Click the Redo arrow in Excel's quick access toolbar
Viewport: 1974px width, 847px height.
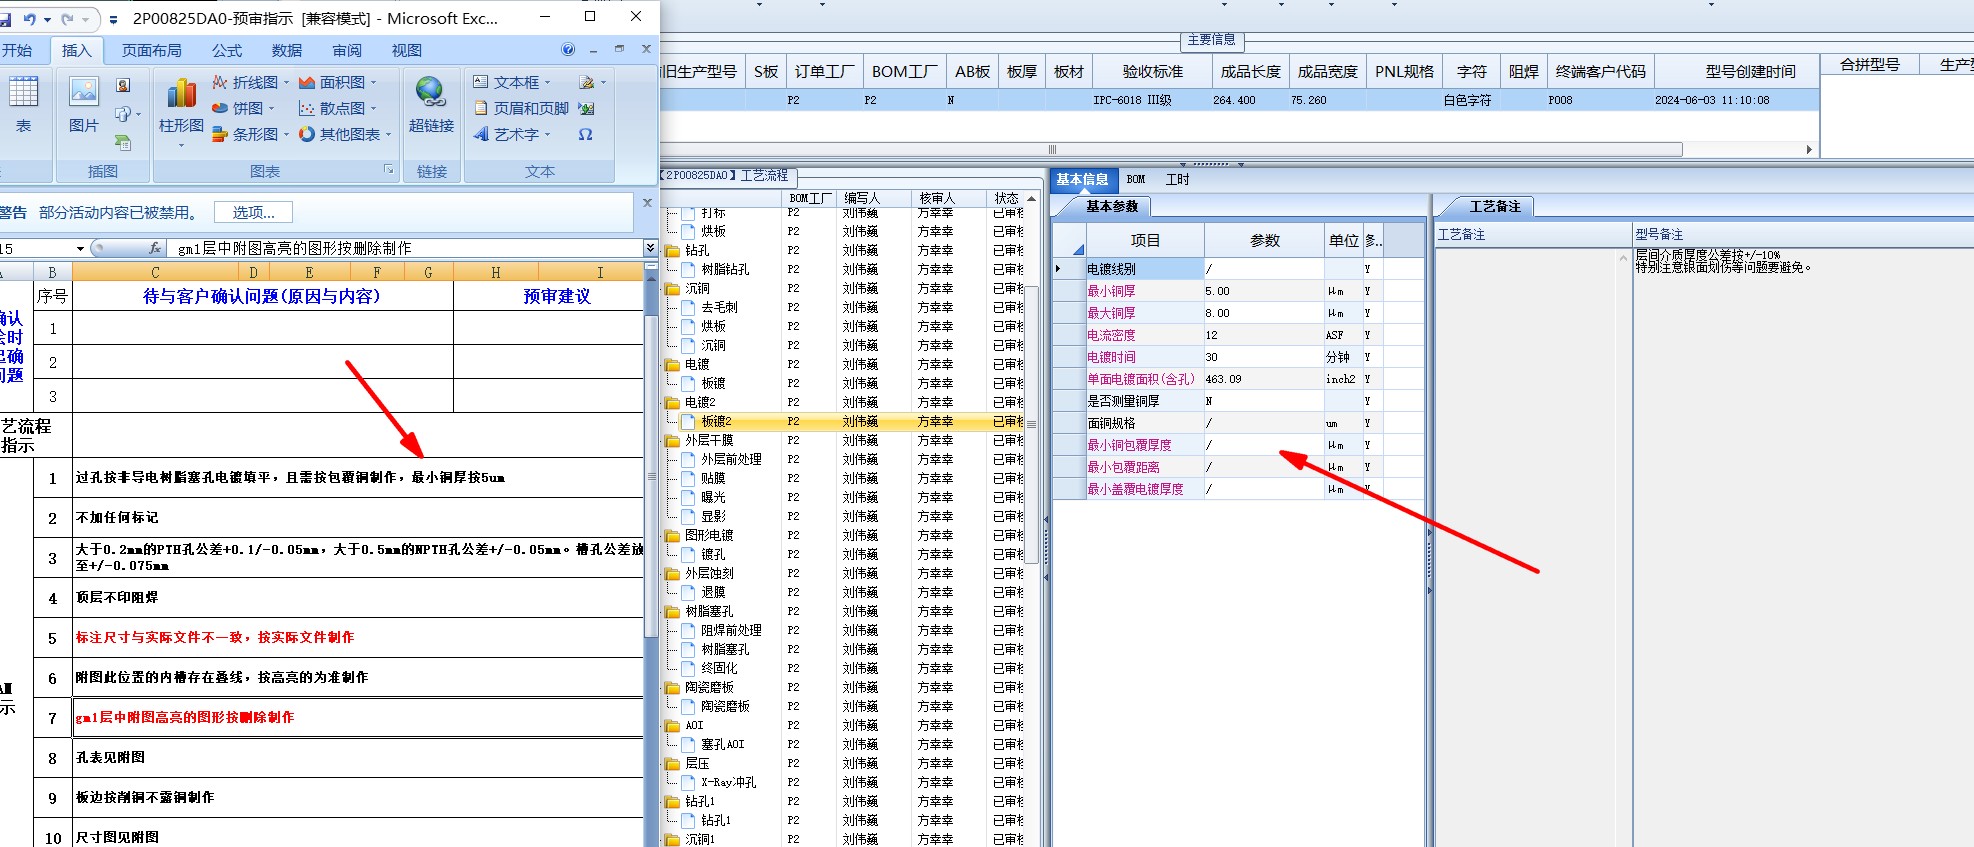[x=67, y=19]
